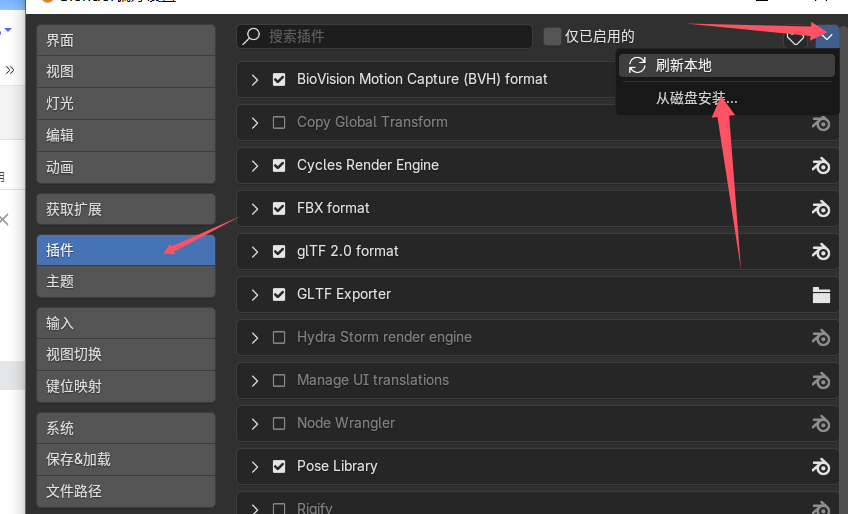
Task: Click Blender icon on FBX format row
Action: tap(821, 208)
